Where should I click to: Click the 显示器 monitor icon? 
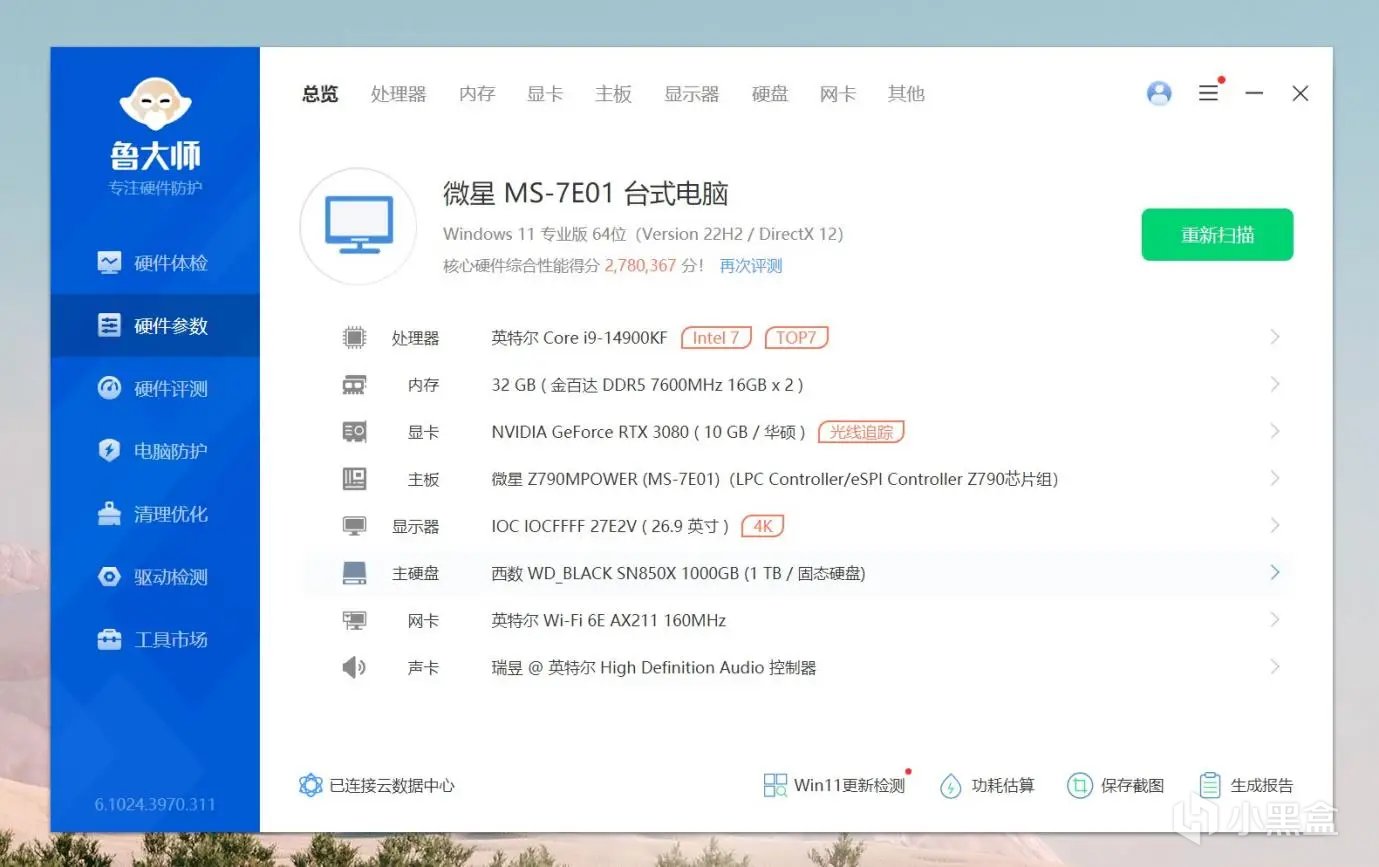(x=354, y=526)
